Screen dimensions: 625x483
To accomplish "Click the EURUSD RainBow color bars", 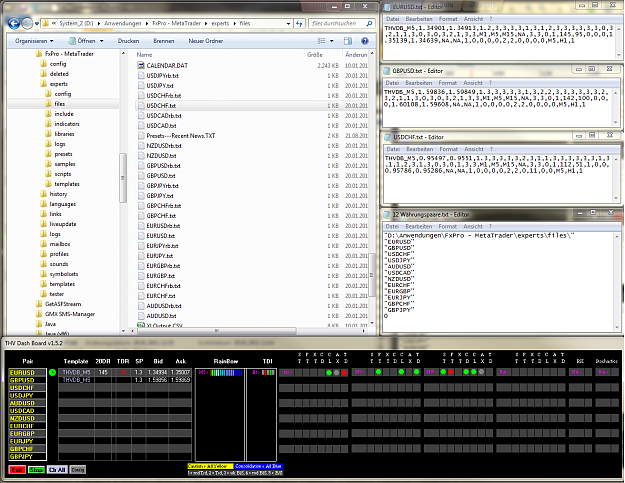I will coord(226,373).
